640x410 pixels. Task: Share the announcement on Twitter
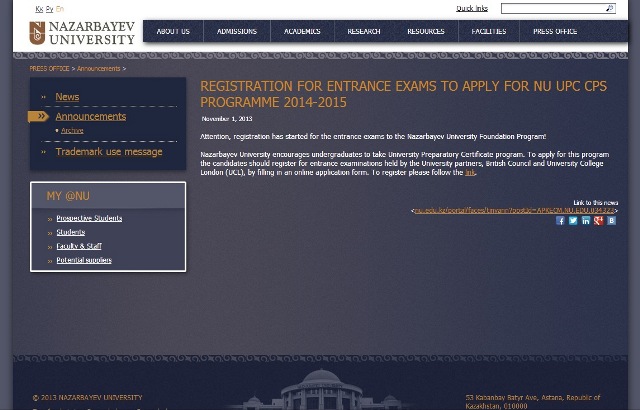pyautogui.click(x=573, y=221)
